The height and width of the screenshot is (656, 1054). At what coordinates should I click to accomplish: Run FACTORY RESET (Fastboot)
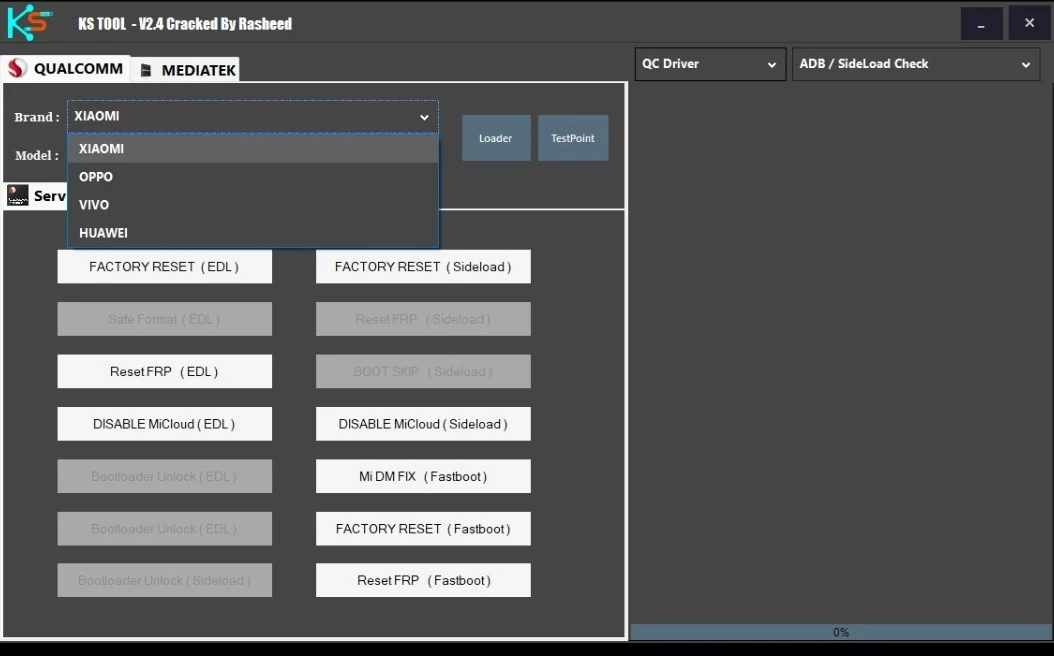[x=423, y=529]
